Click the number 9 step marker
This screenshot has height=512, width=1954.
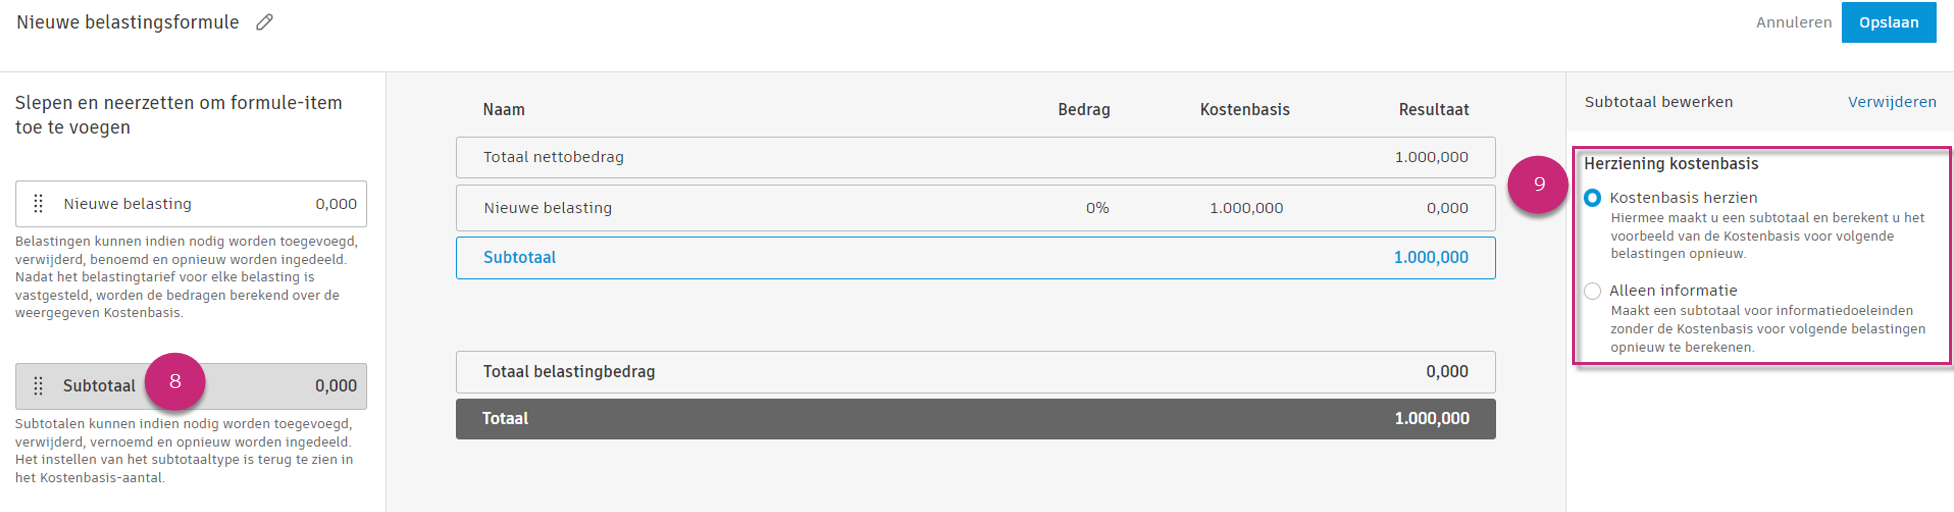(x=1538, y=184)
